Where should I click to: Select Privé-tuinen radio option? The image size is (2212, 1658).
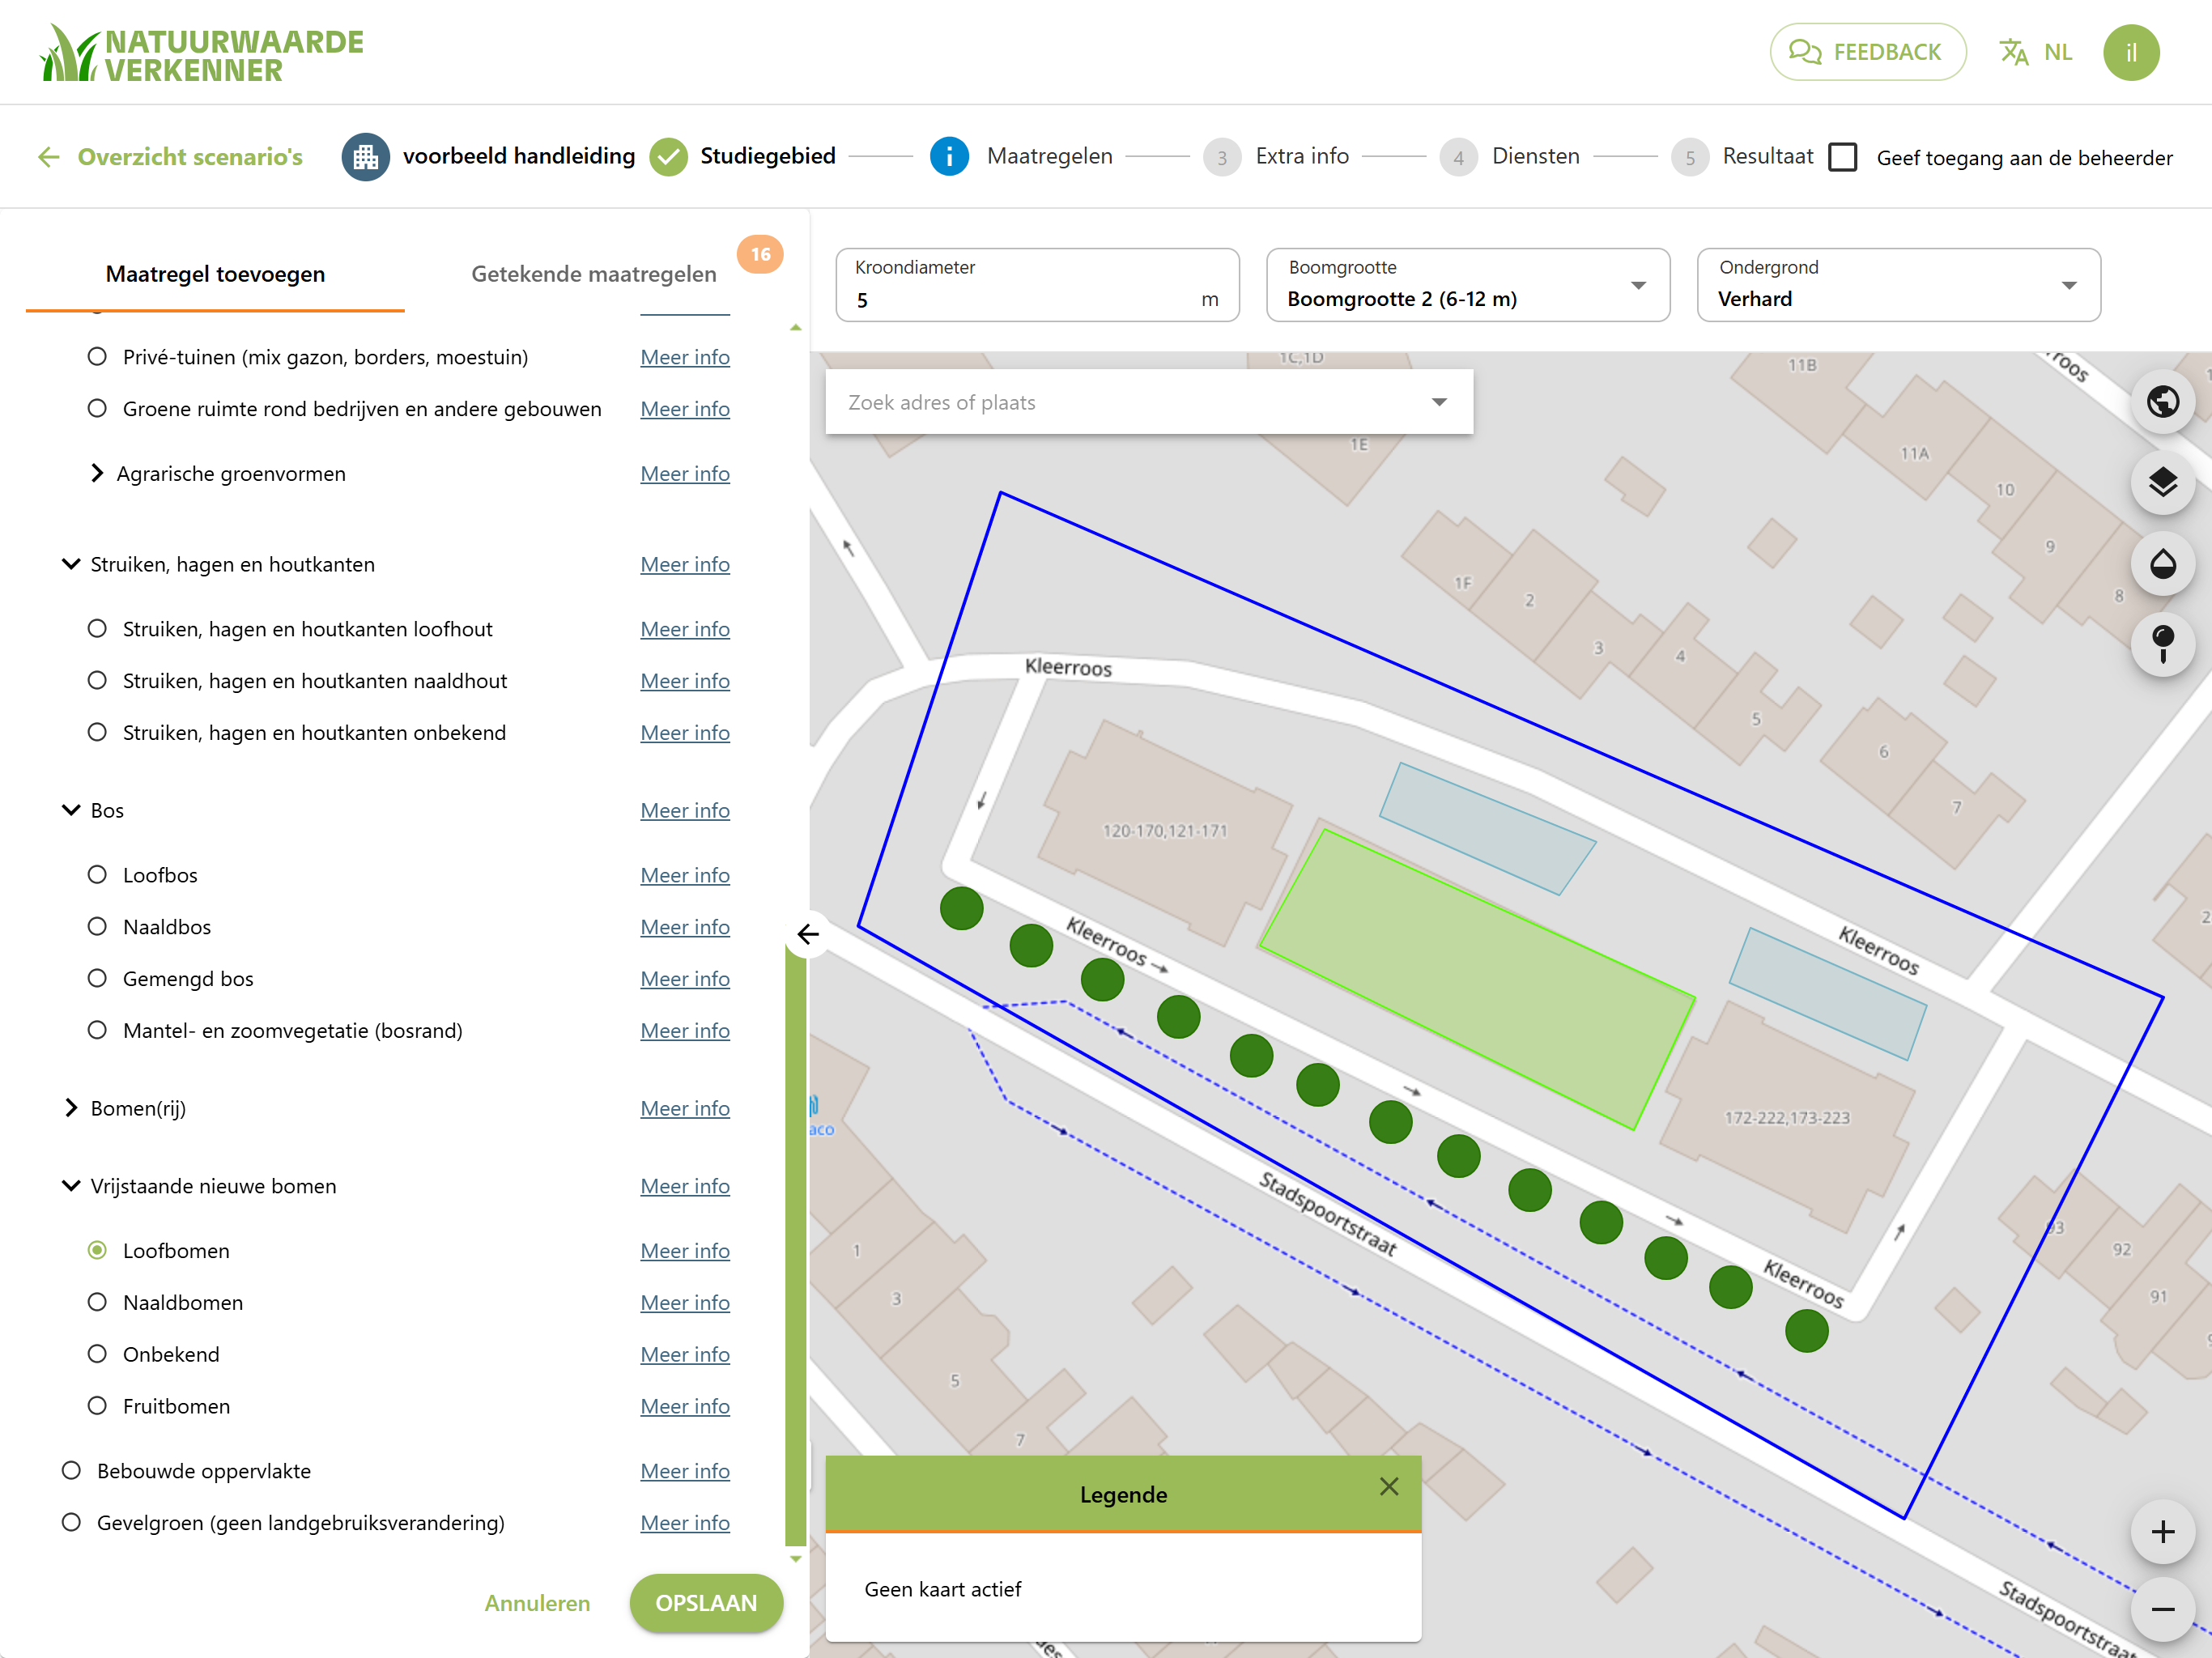97,357
